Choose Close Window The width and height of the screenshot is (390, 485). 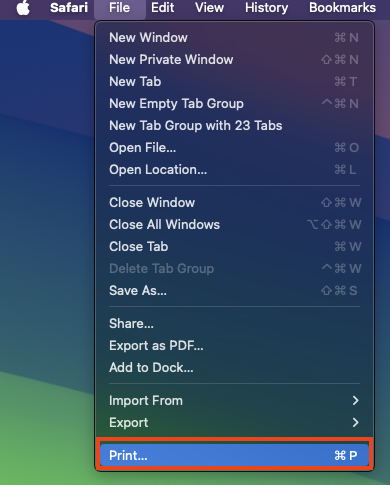tap(234, 203)
